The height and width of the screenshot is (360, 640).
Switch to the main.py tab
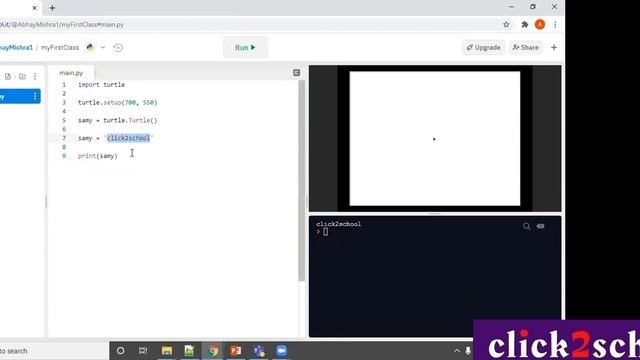71,73
